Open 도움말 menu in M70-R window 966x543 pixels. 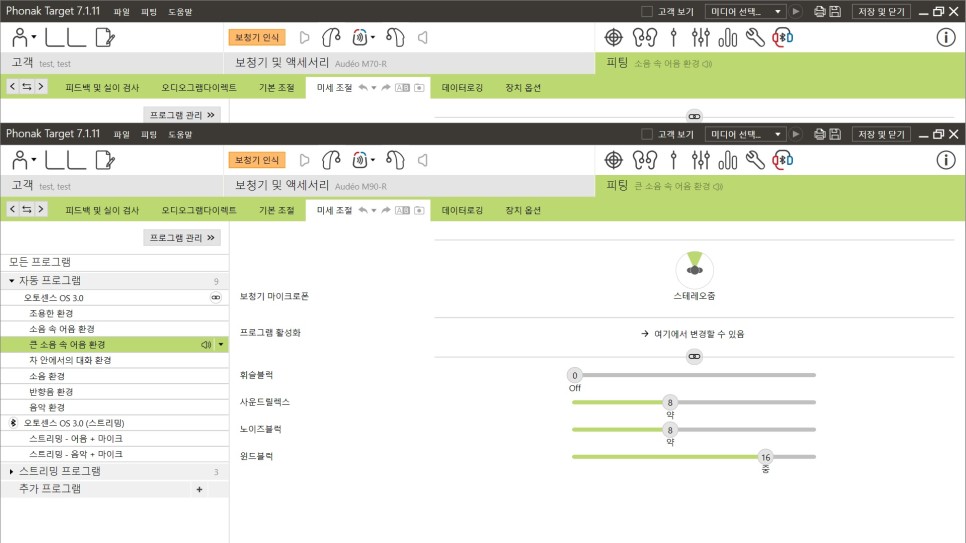(180, 11)
